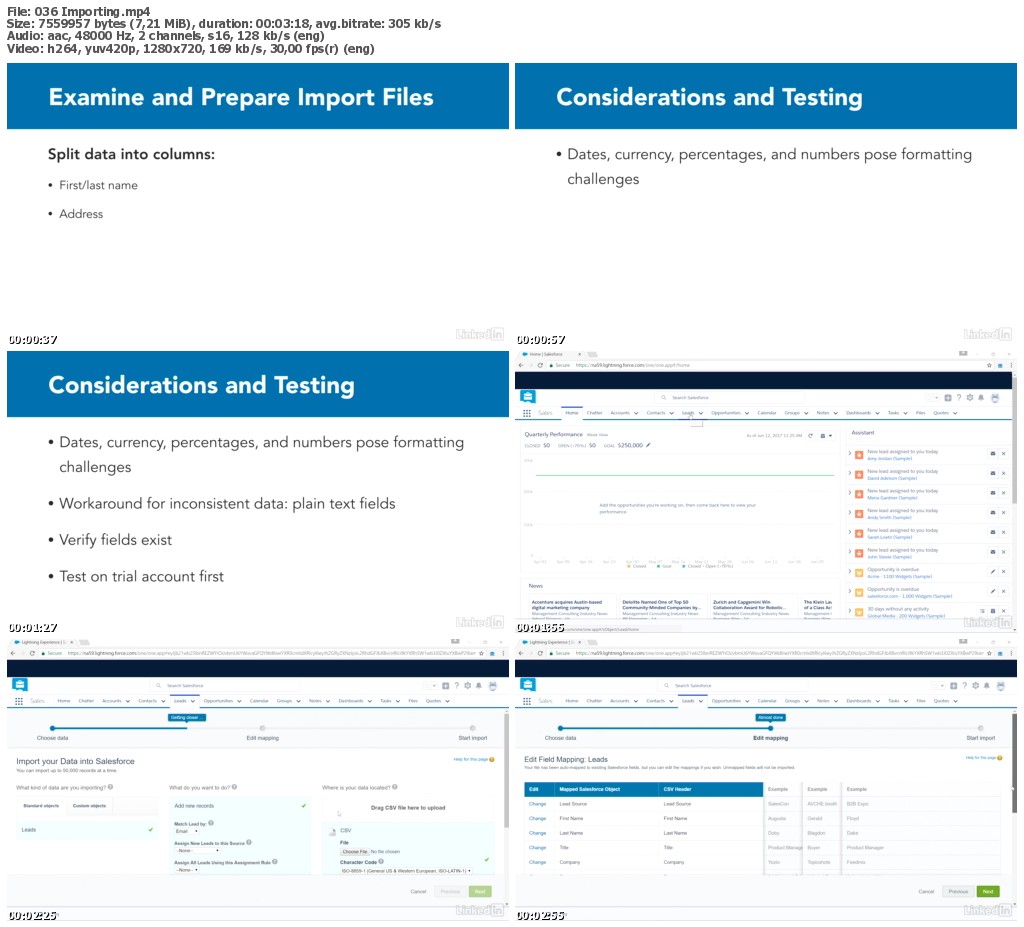Click Cancel in the 00:02:25 frame

(x=418, y=891)
